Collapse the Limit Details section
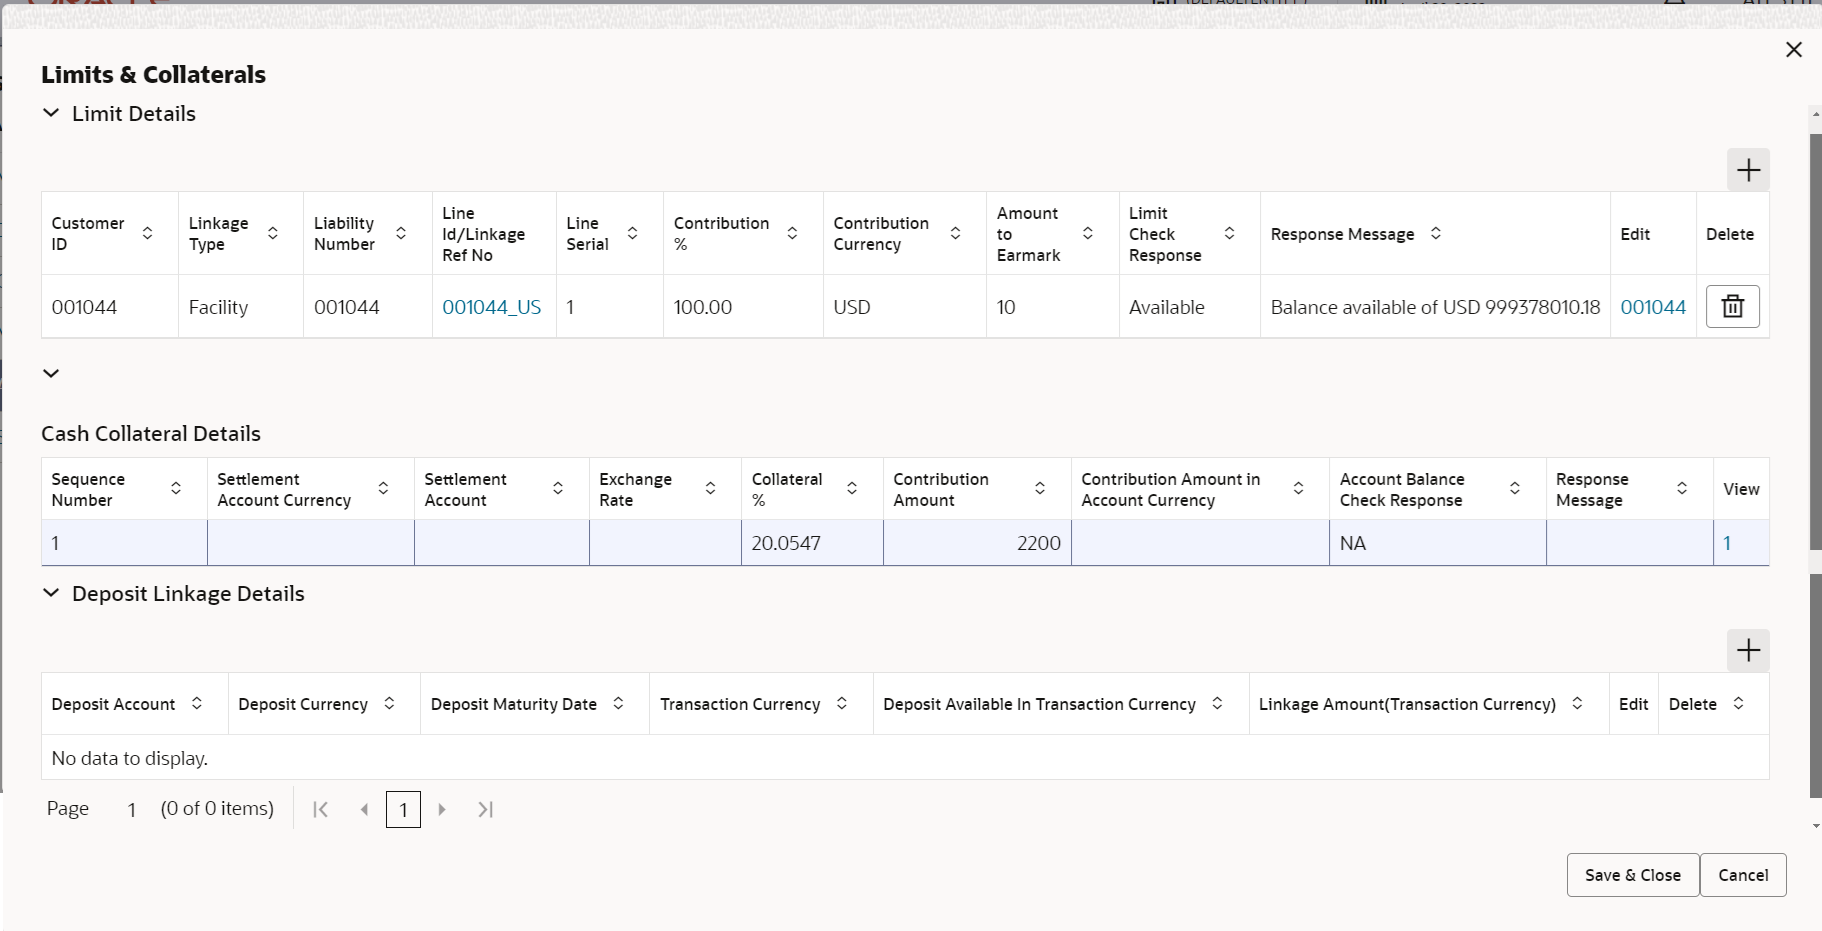 point(51,114)
